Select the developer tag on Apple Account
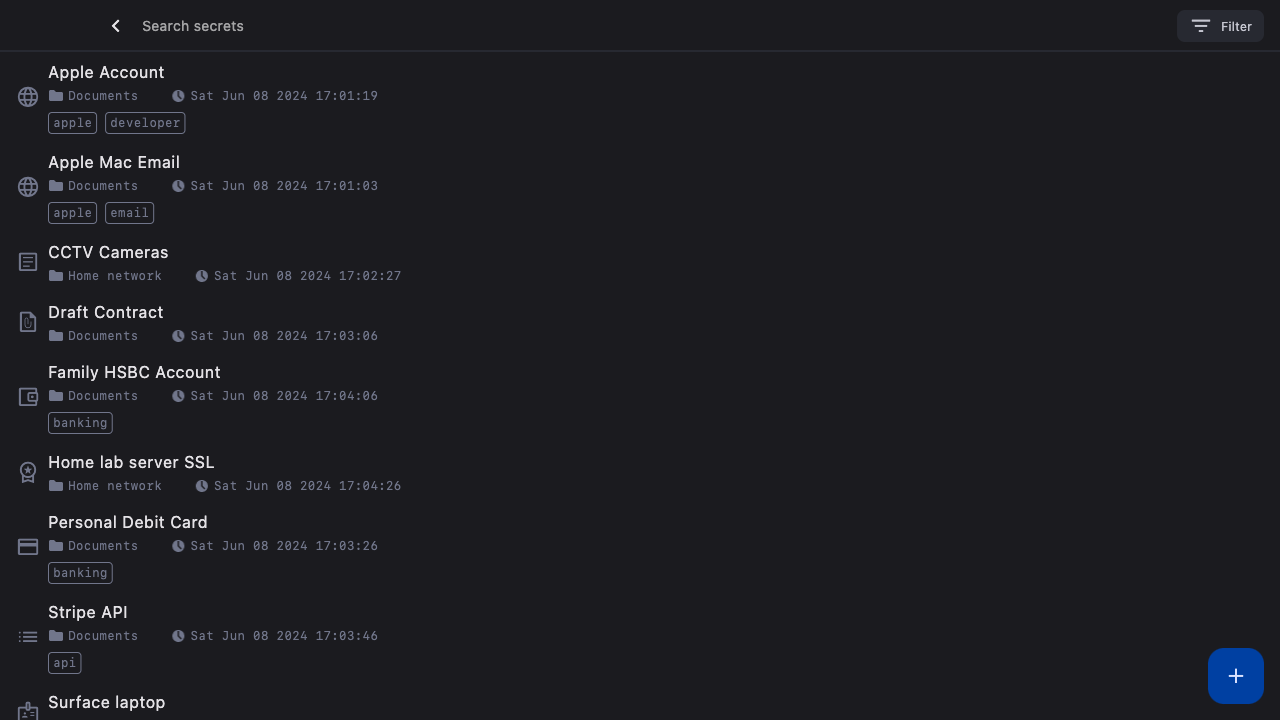This screenshot has width=1280, height=720. click(x=145, y=123)
